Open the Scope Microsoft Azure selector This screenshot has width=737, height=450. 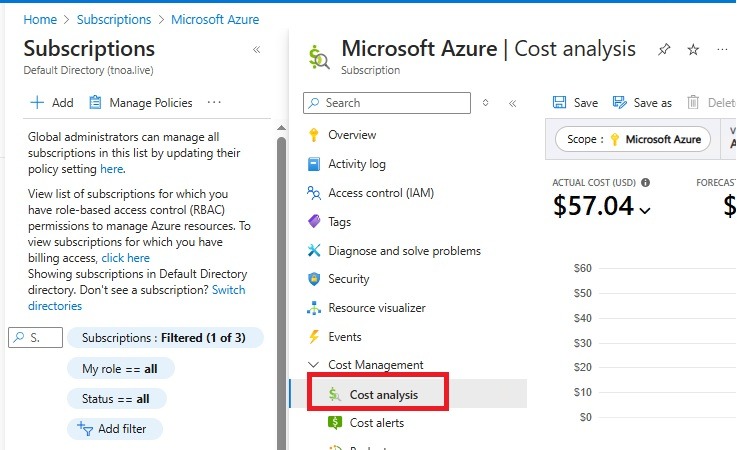(x=633, y=139)
